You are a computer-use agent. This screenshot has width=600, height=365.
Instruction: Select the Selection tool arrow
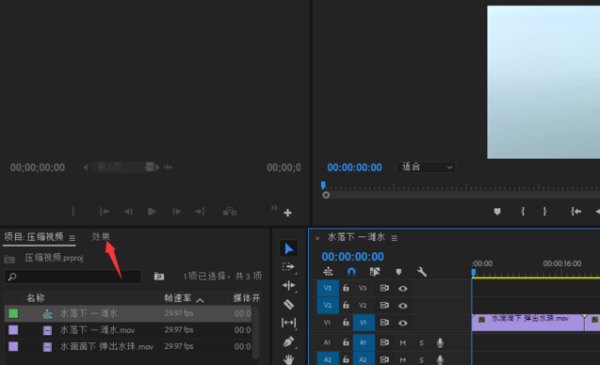289,249
